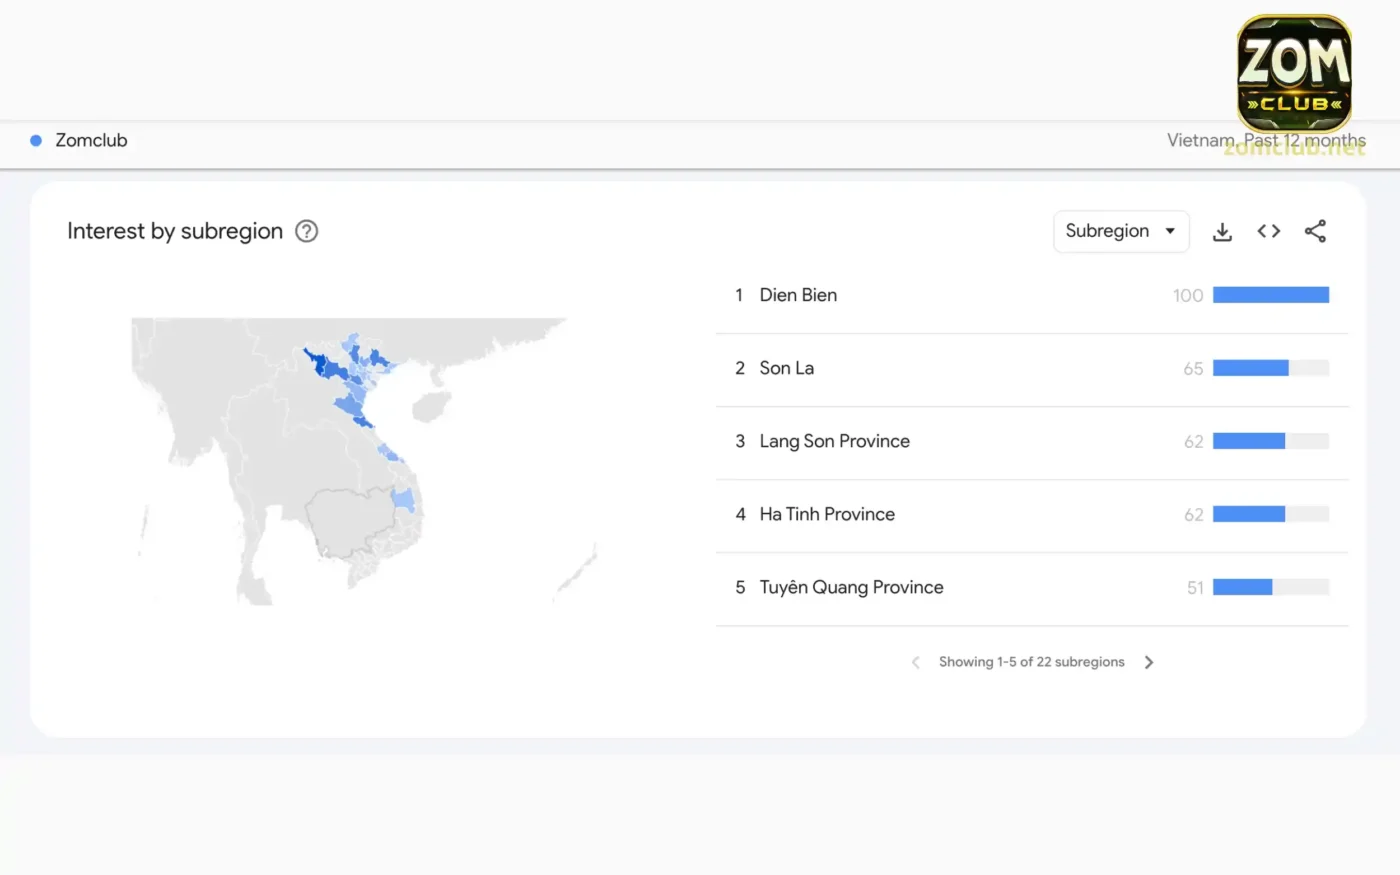Click Dien Bien's full blue value bar

1270,294
